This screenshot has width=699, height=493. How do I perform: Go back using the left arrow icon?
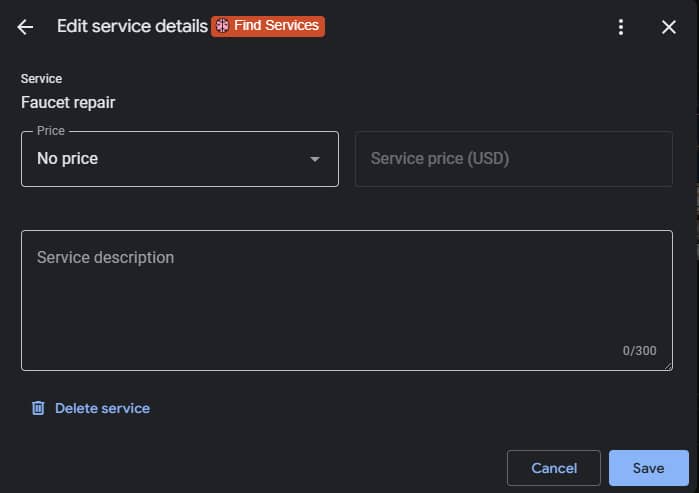pos(25,27)
